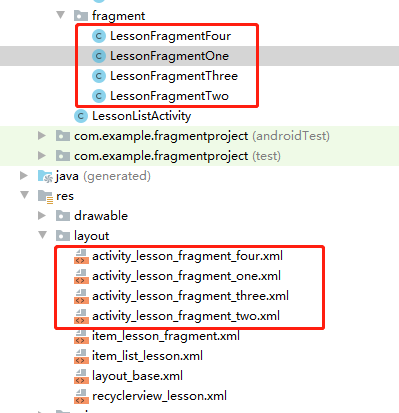
Task: Click class icon of LessonFragmentTwo
Action: tap(99, 96)
